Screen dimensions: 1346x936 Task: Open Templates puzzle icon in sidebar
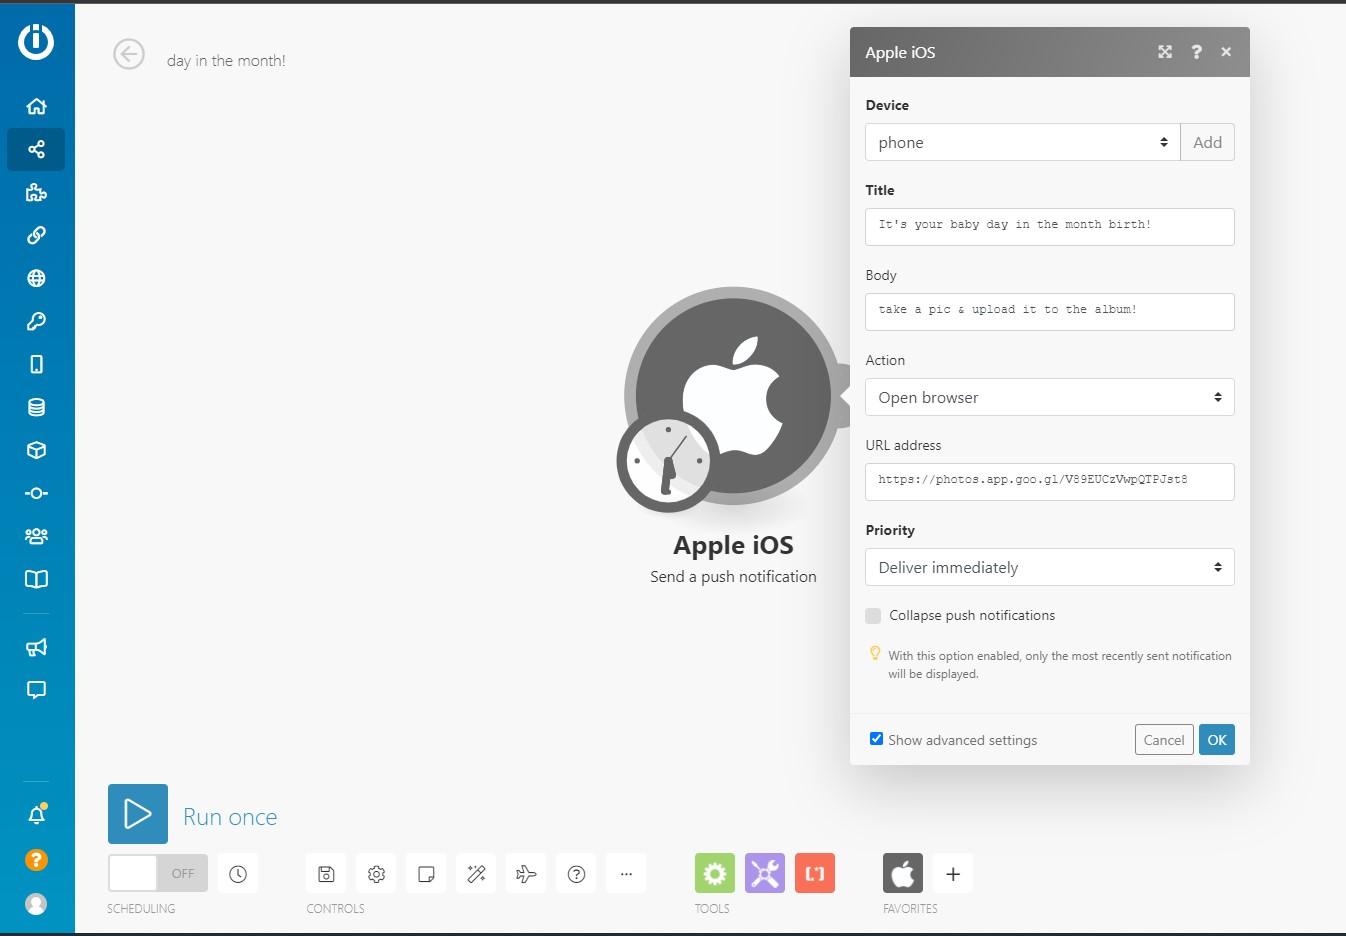36,192
